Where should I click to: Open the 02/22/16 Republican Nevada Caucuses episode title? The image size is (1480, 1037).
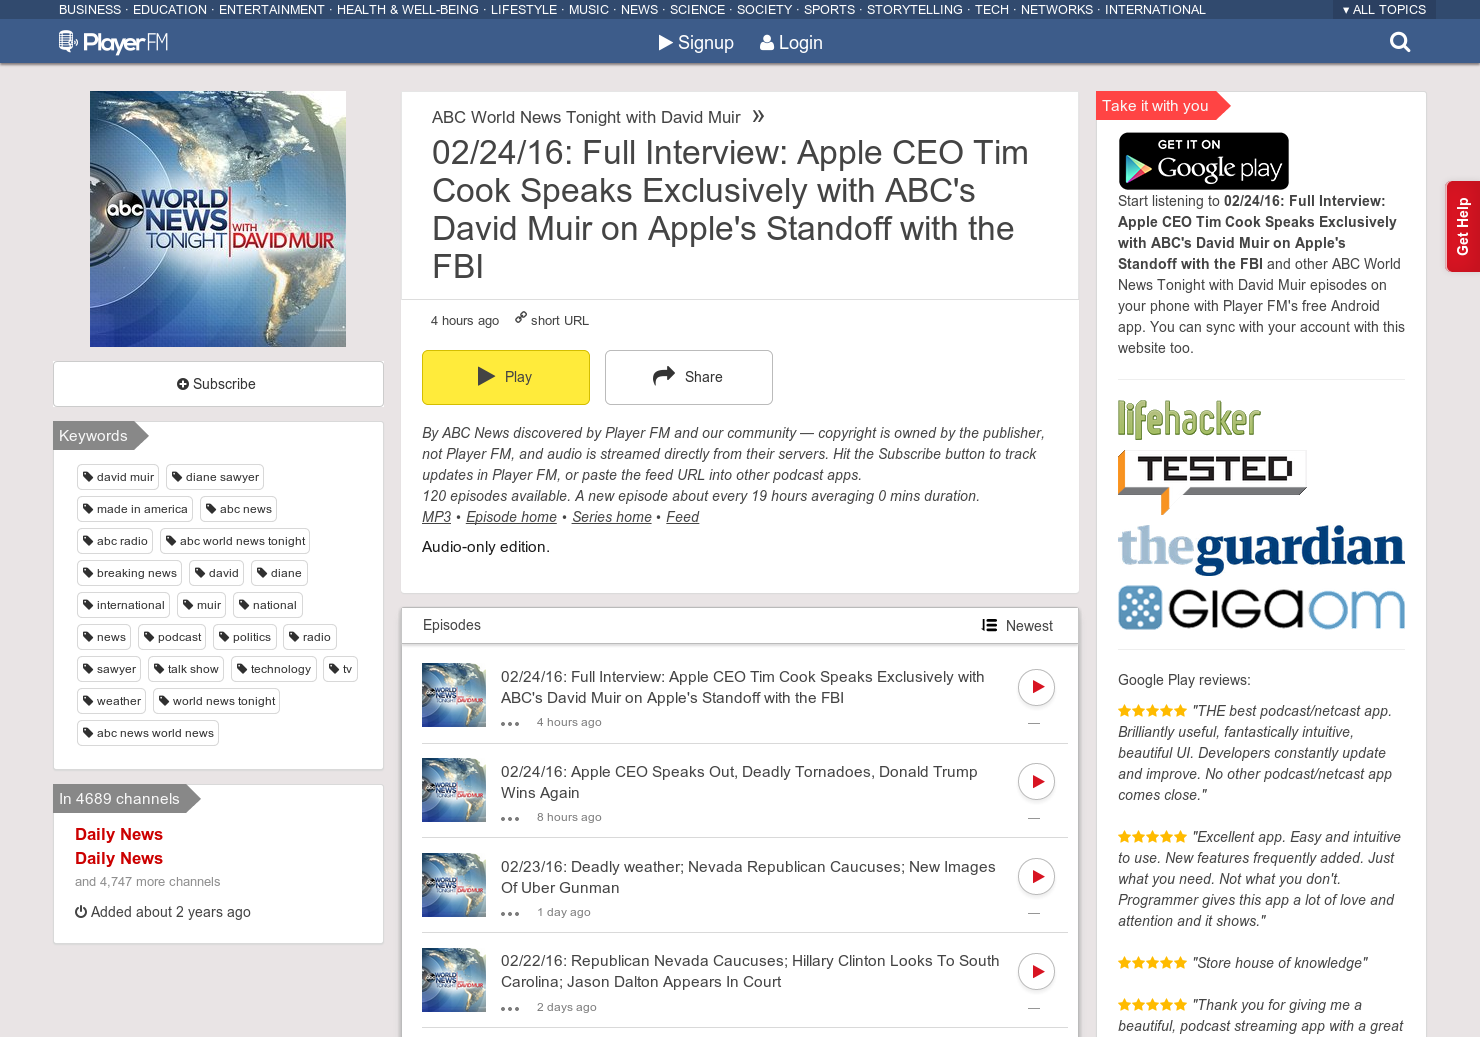(750, 971)
